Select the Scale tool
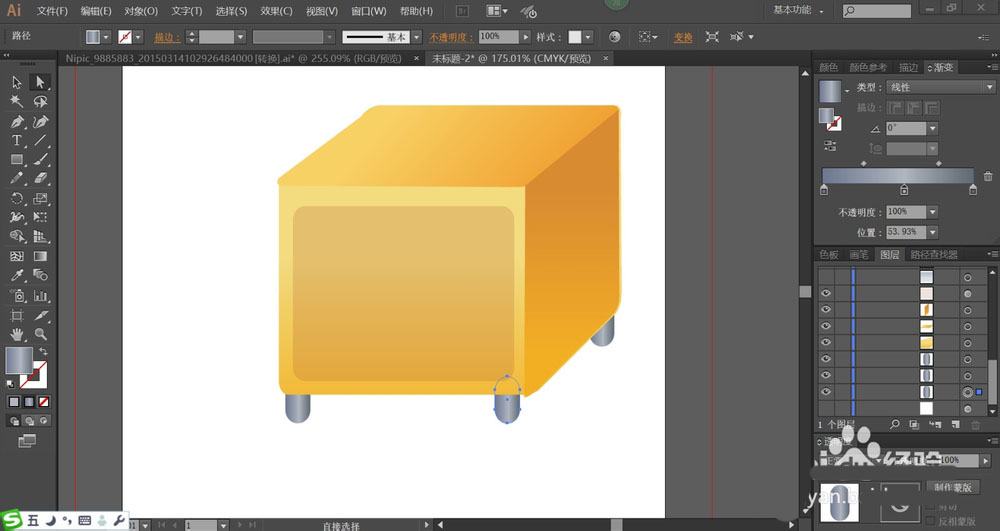Viewport: 1000px width, 531px height. click(x=40, y=198)
